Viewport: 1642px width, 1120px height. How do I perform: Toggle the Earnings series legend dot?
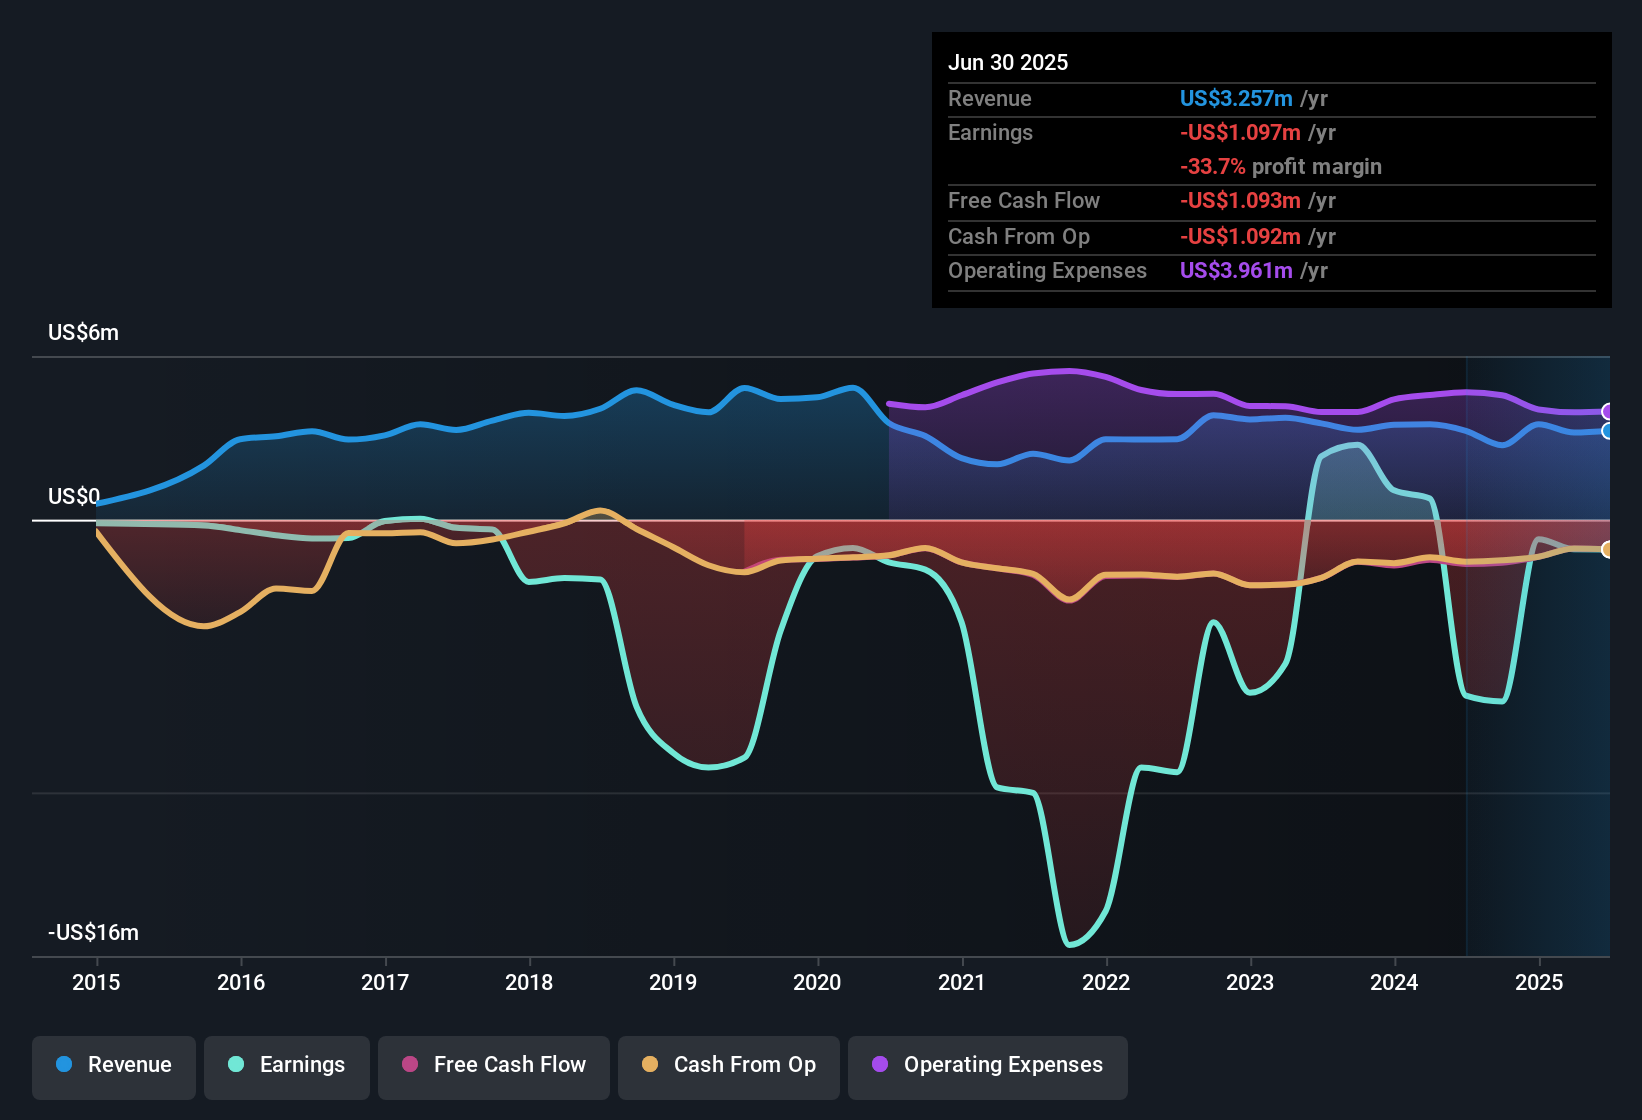click(x=234, y=1065)
